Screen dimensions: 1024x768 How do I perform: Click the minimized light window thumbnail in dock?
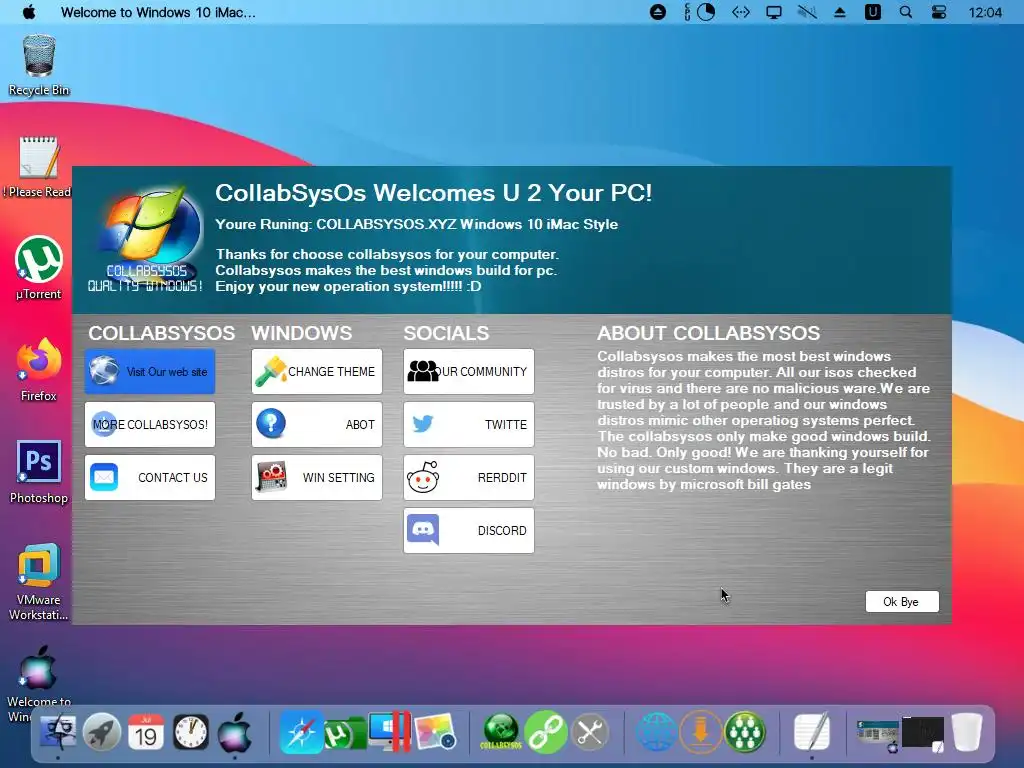pos(877,734)
